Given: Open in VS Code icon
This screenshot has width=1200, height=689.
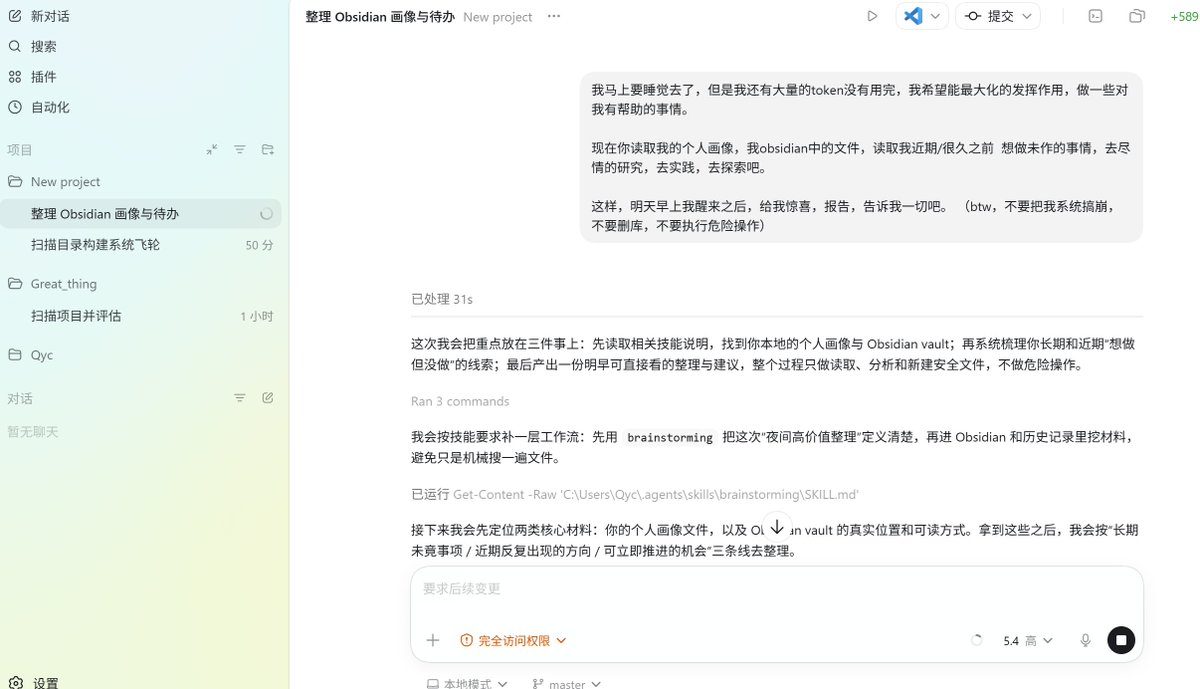Looking at the screenshot, I should 913,16.
